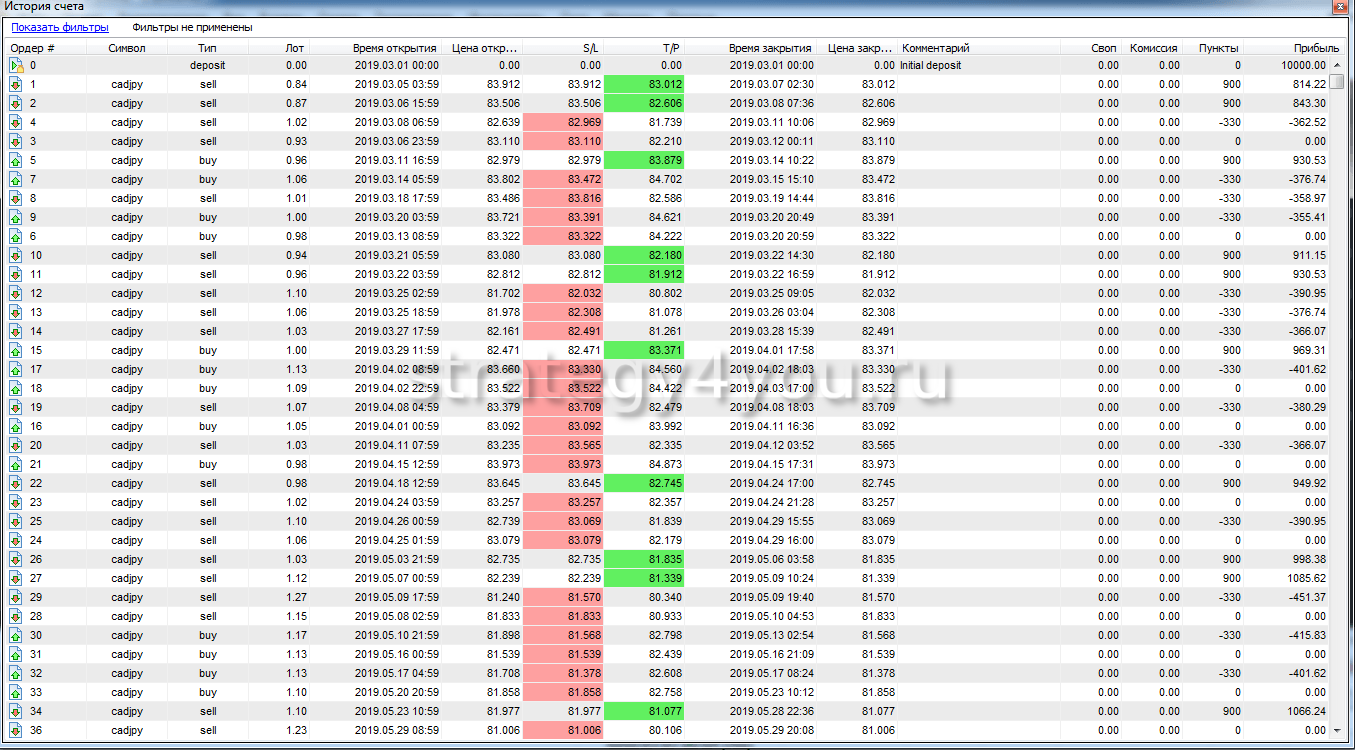Click the sell icon for order 22

point(16,484)
